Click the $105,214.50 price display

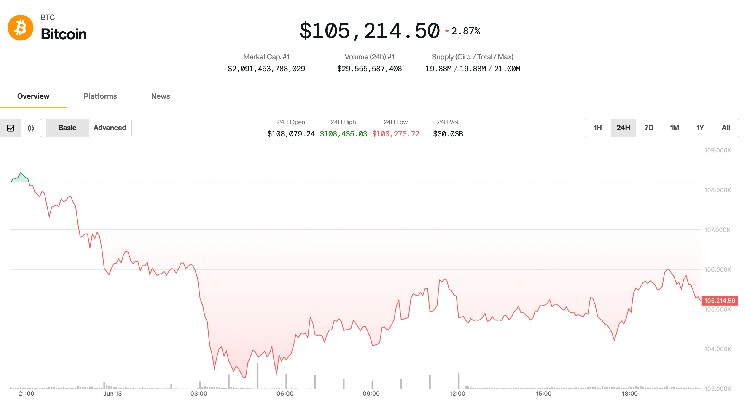[x=369, y=33]
